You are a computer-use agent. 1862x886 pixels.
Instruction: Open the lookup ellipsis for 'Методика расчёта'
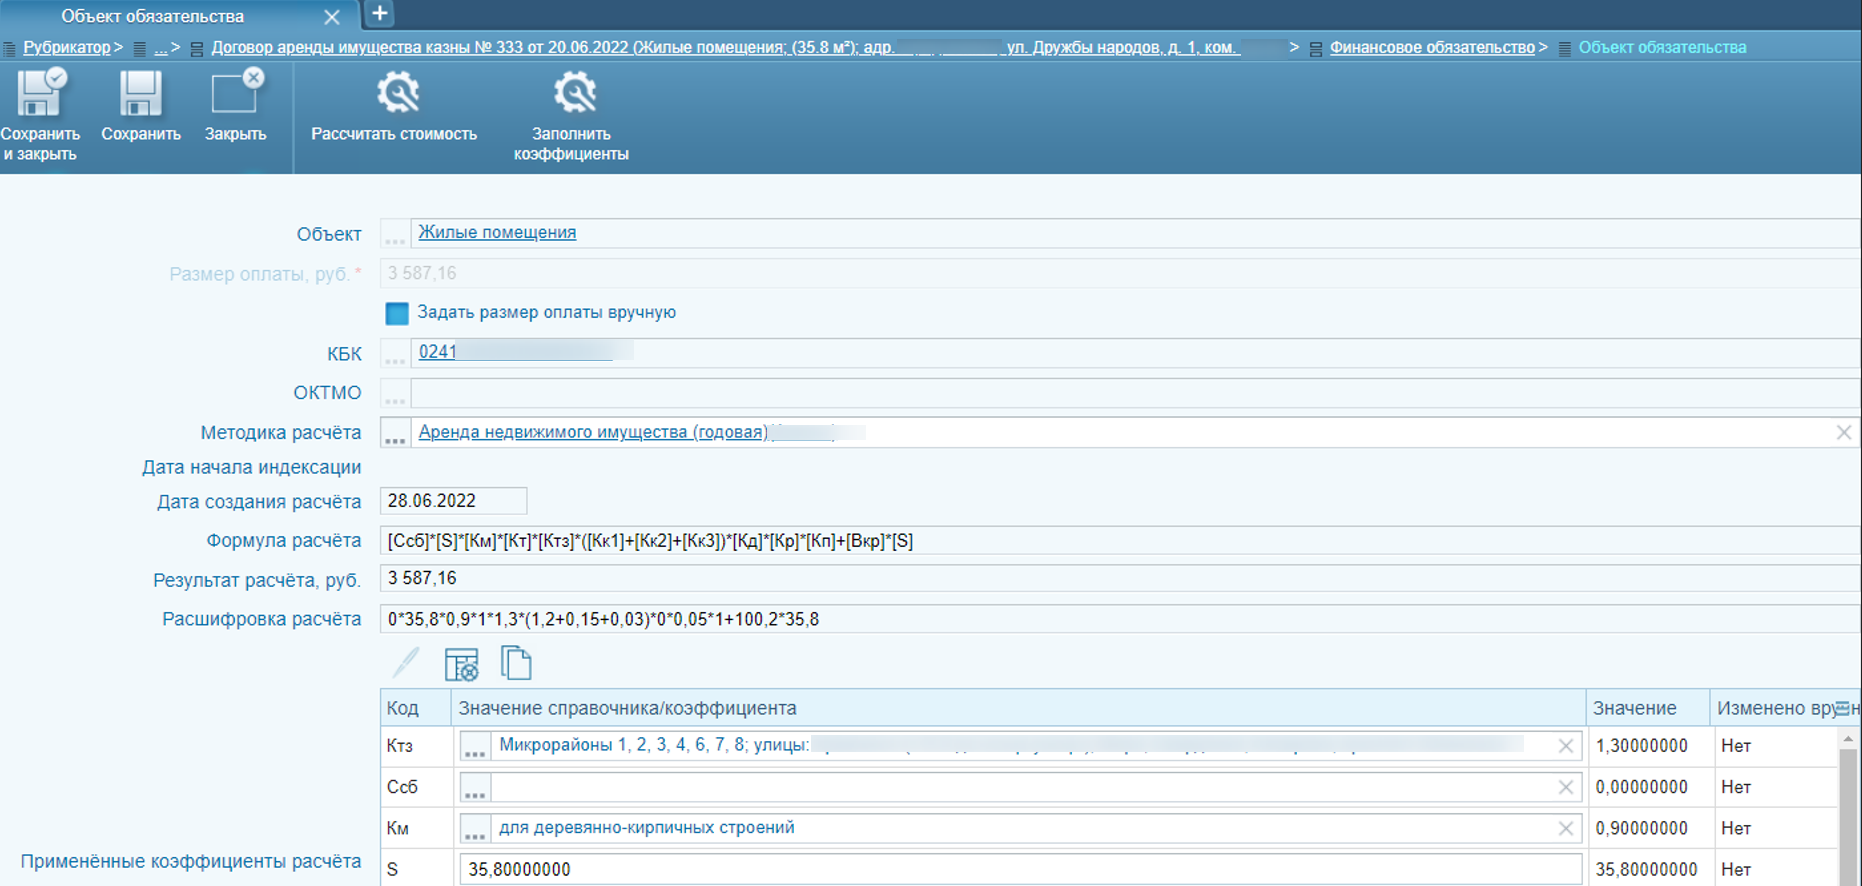[395, 434]
